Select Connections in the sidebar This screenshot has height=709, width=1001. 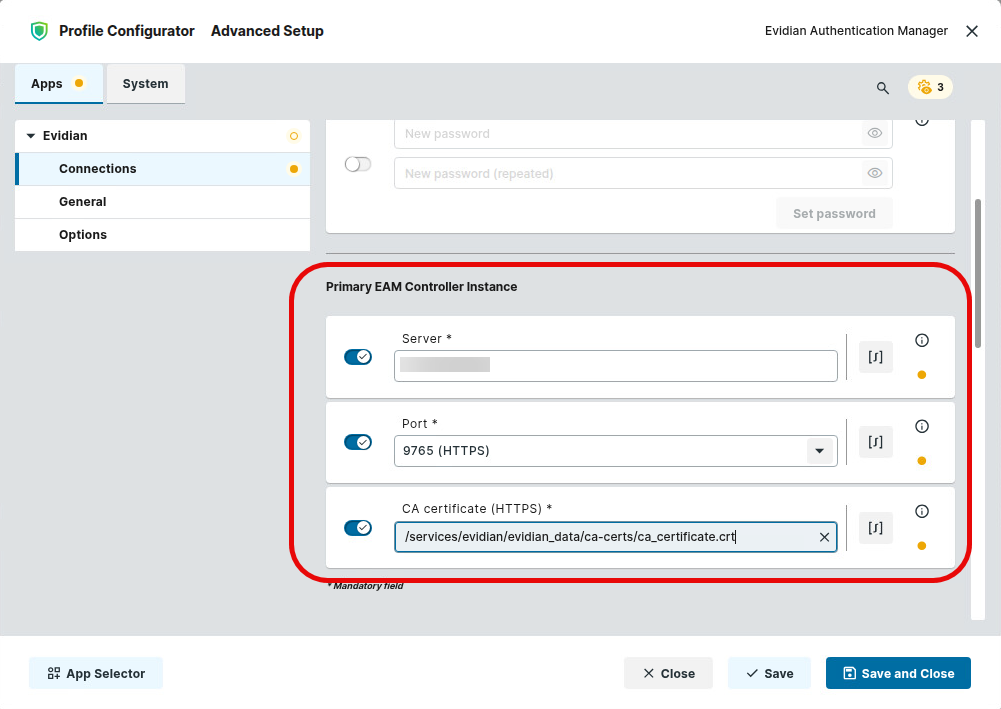pyautogui.click(x=163, y=169)
